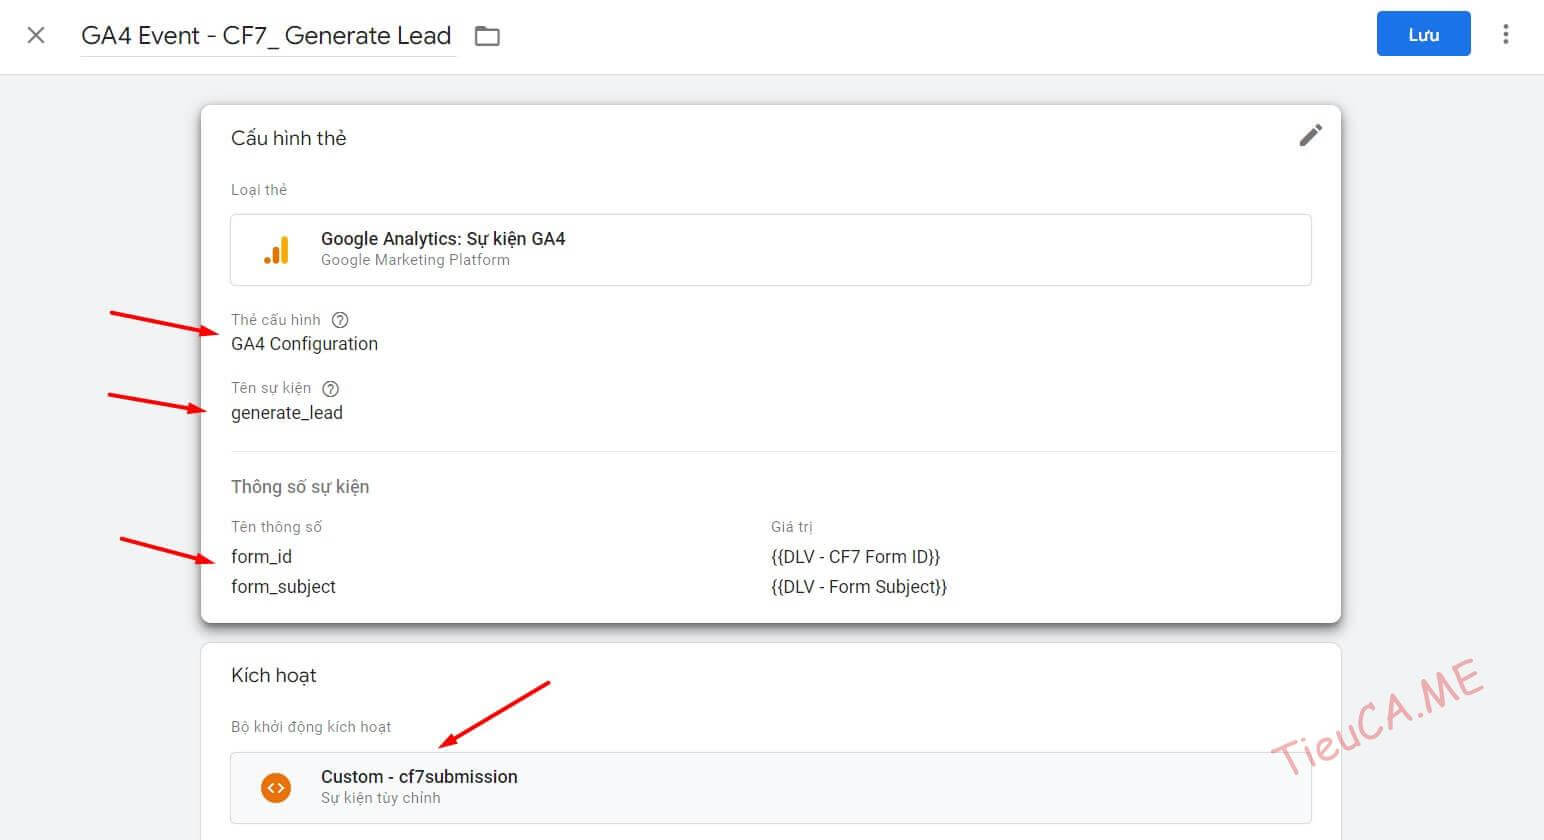1544x840 pixels.
Task: Open help icon beside Thẻ cấu hình
Action: 340,320
